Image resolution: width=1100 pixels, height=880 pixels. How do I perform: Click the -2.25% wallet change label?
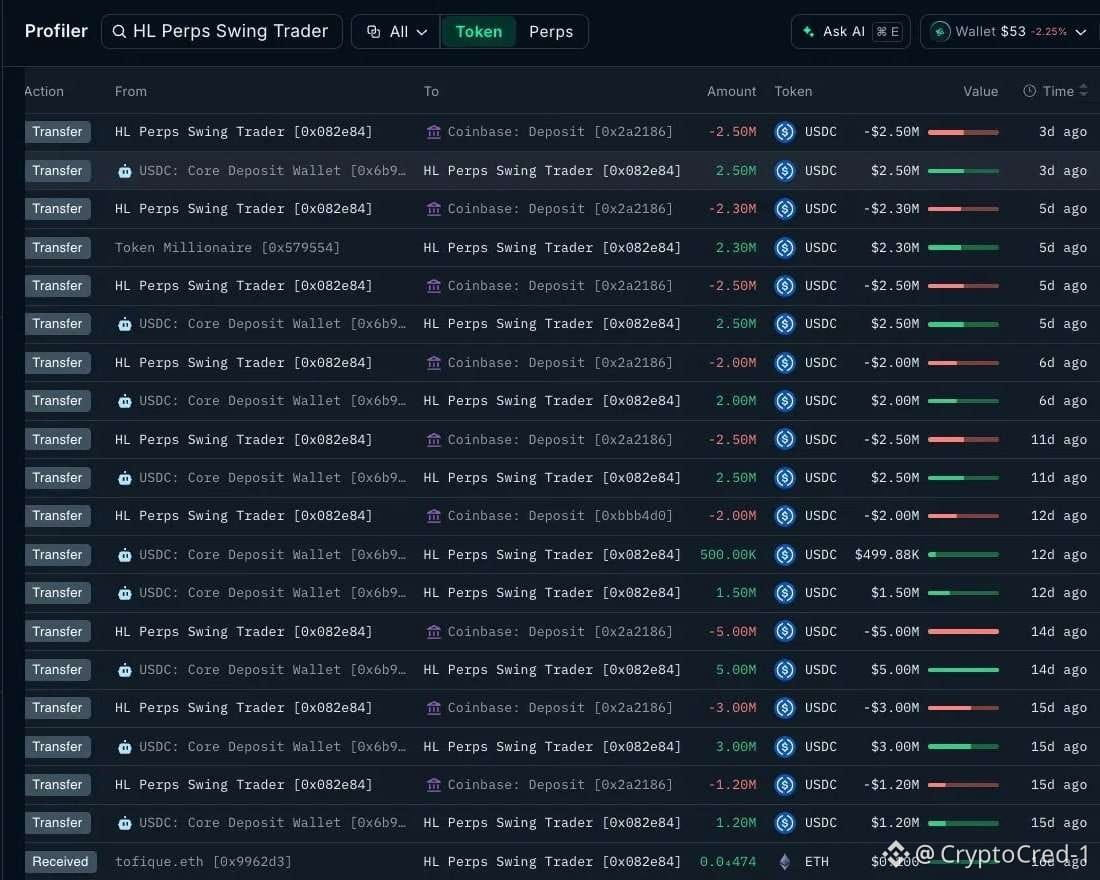[x=1049, y=32]
